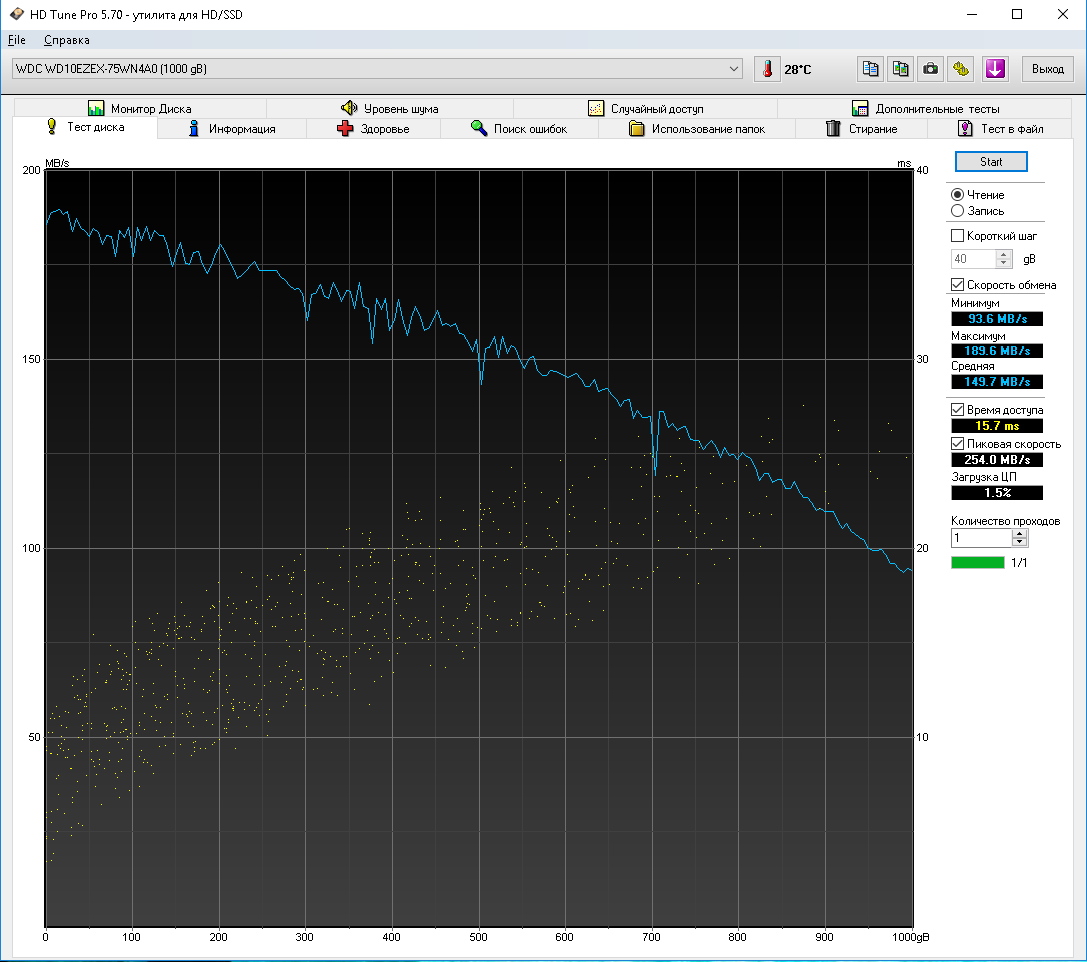Switch to Поиск ошибок tab
Viewport: 1087px width, 962px height.
519,129
